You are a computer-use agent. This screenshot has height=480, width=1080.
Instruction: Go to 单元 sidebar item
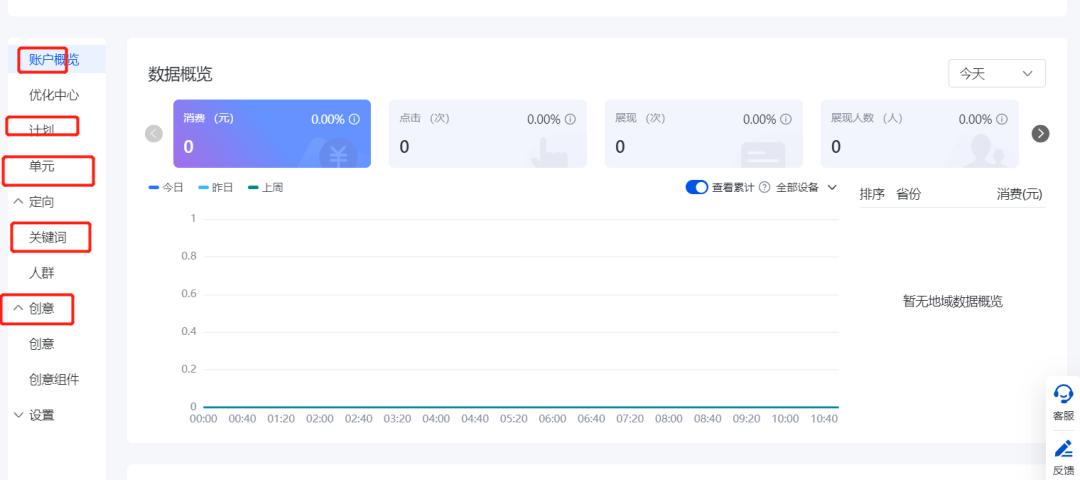pos(41,166)
